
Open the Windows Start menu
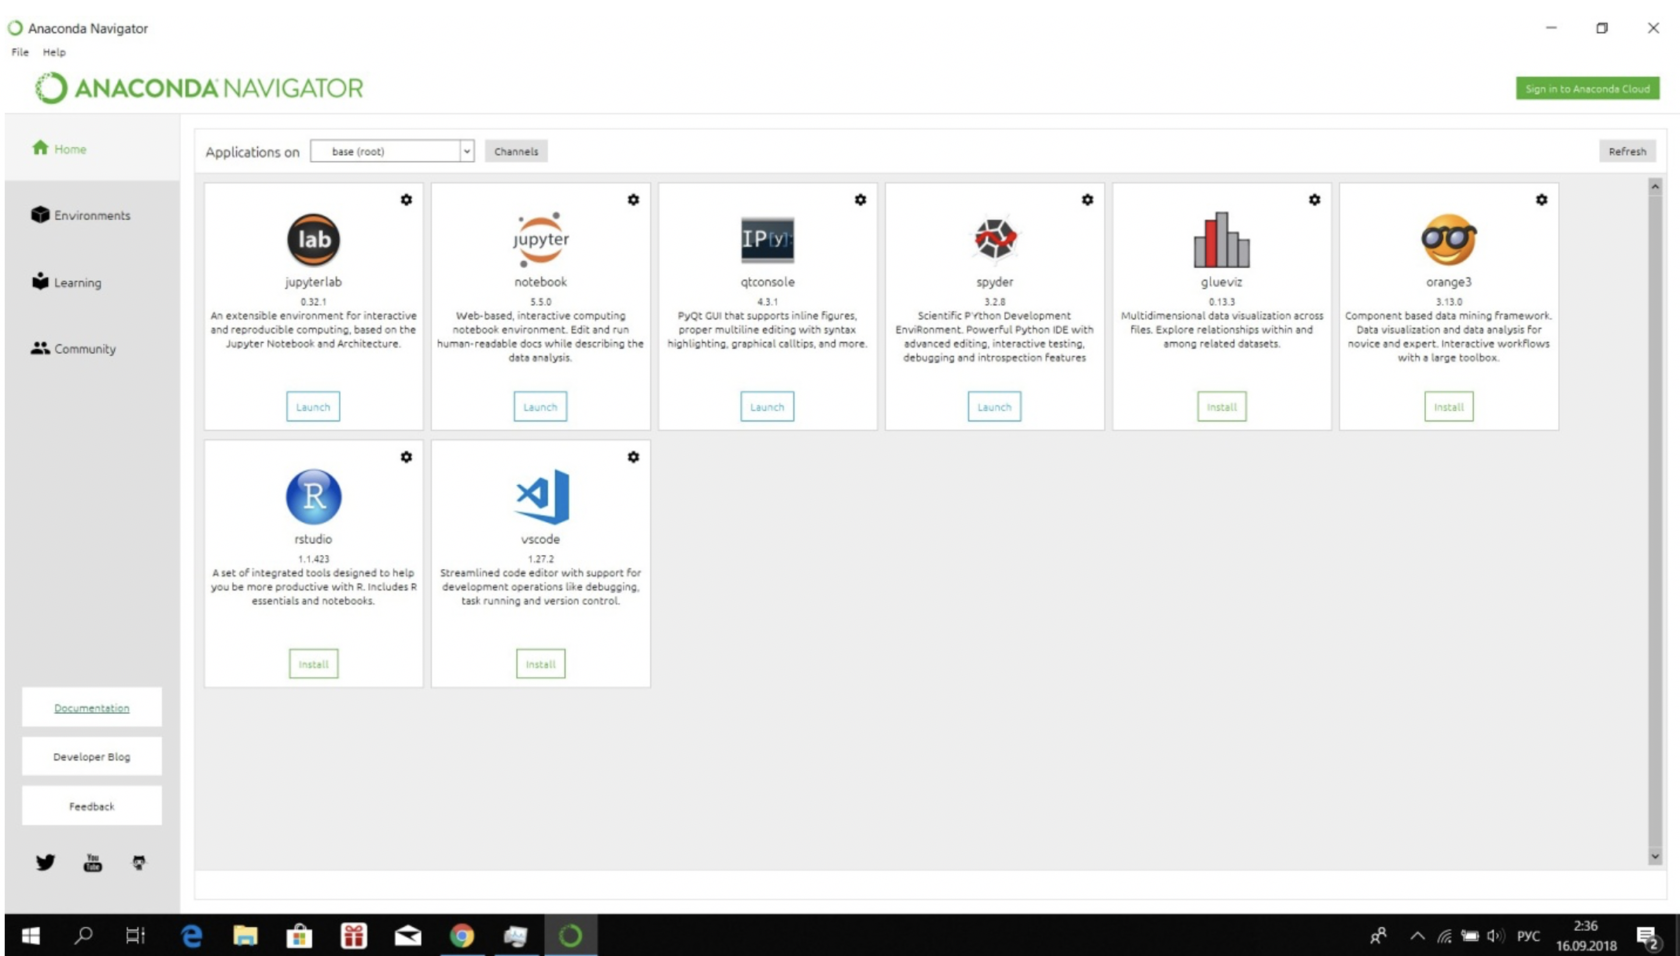click(x=30, y=936)
